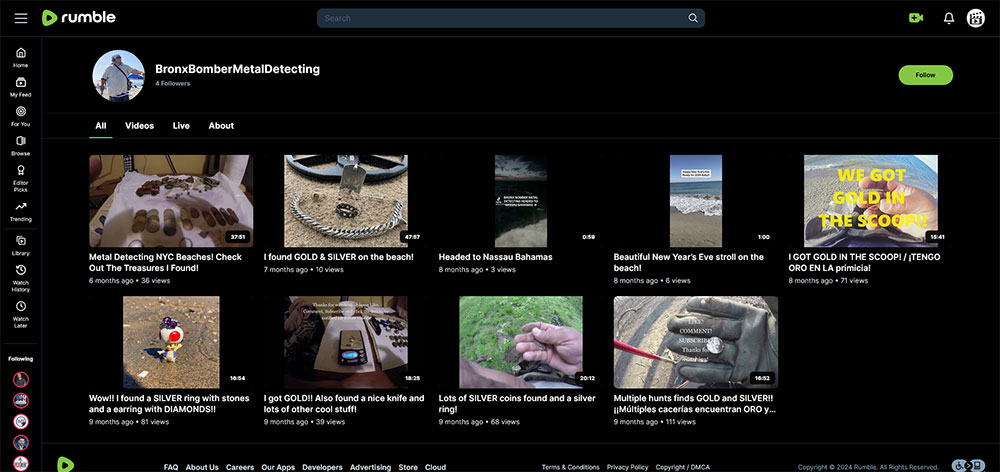Open Metal Detecting NYC Beaches thumbnail
Image resolution: width=1000 pixels, height=472 pixels.
(x=171, y=201)
